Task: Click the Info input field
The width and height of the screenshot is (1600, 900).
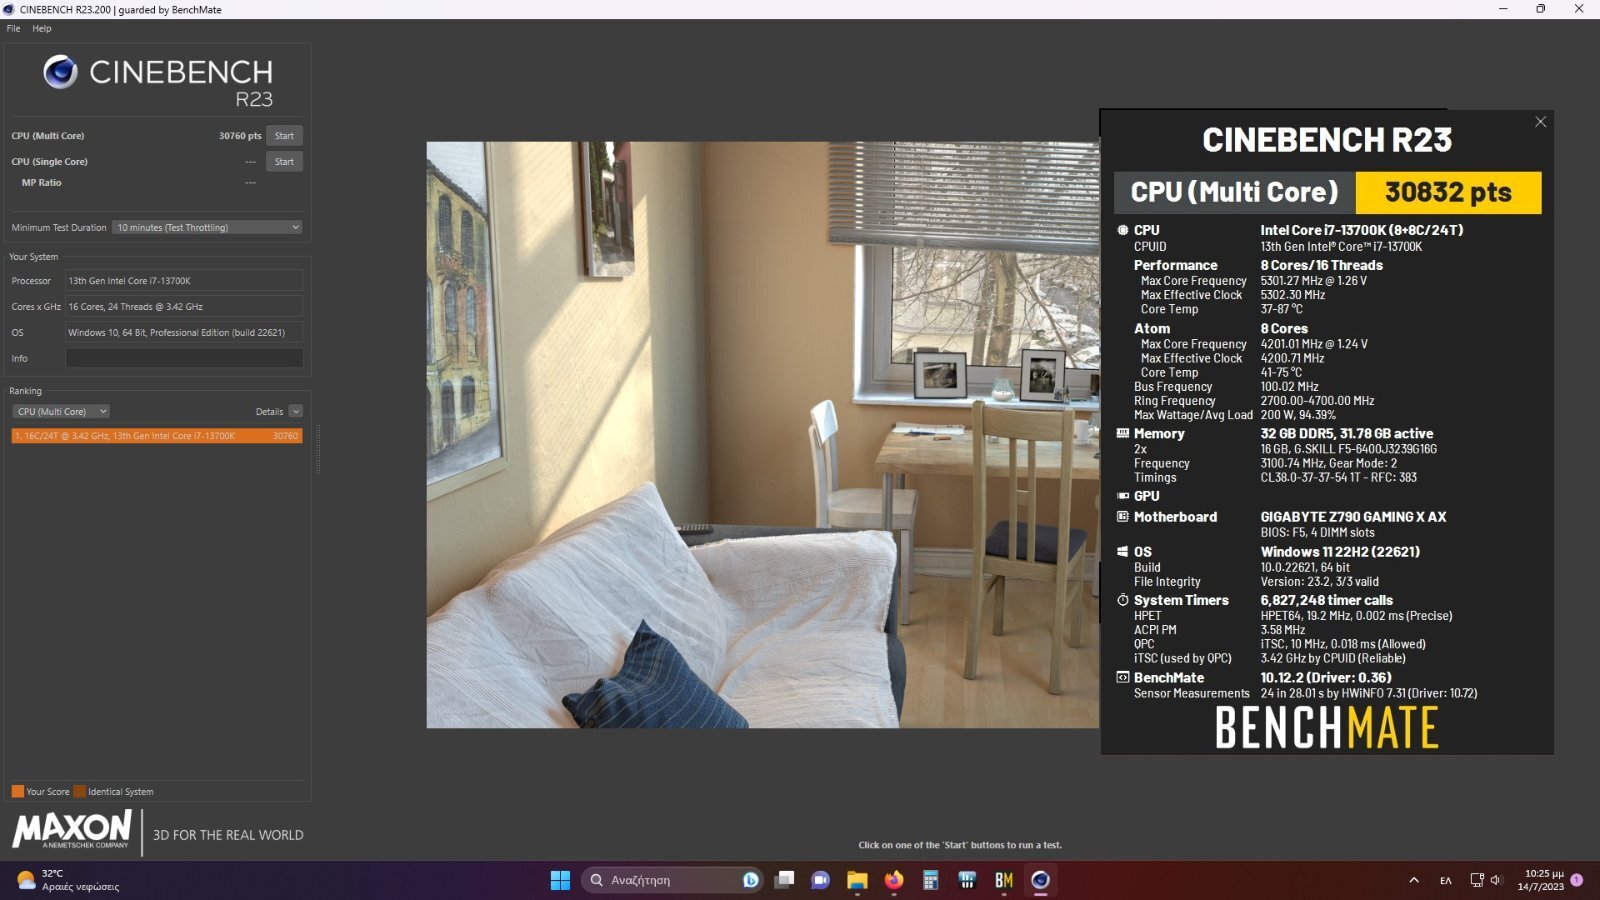Action: click(184, 358)
